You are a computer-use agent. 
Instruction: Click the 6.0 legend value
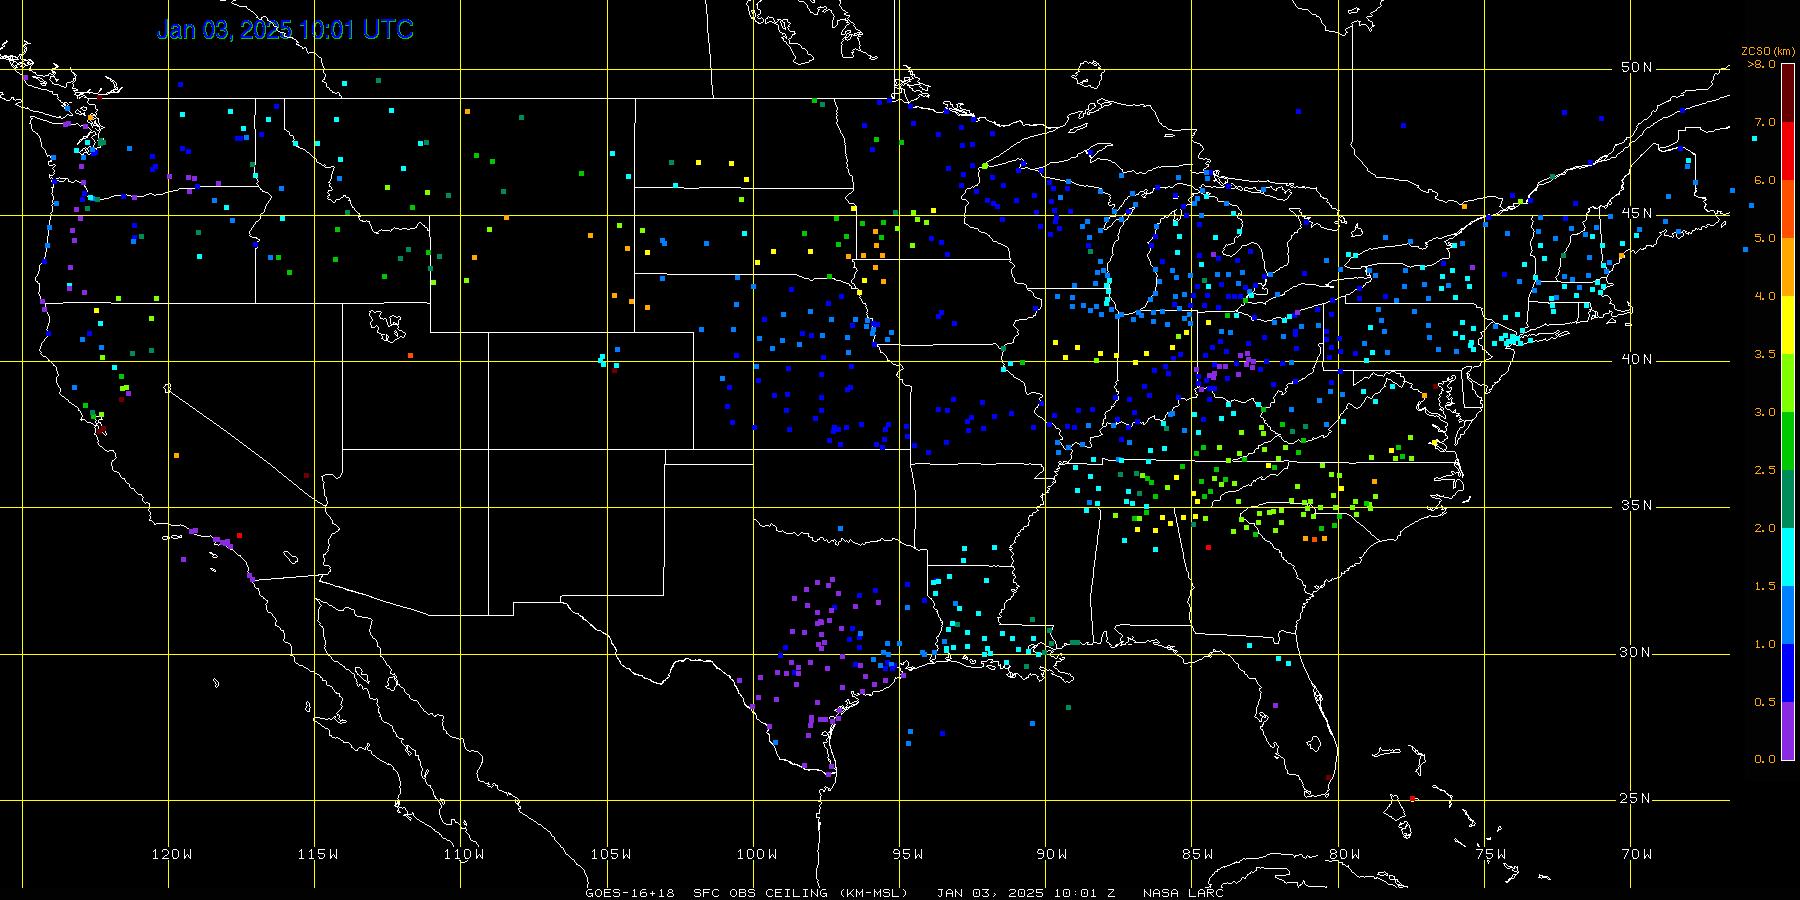1765,180
